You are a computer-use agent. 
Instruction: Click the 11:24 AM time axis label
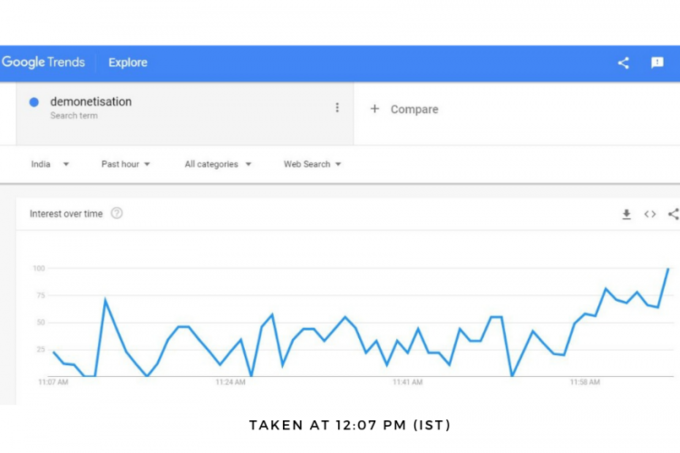click(x=230, y=382)
